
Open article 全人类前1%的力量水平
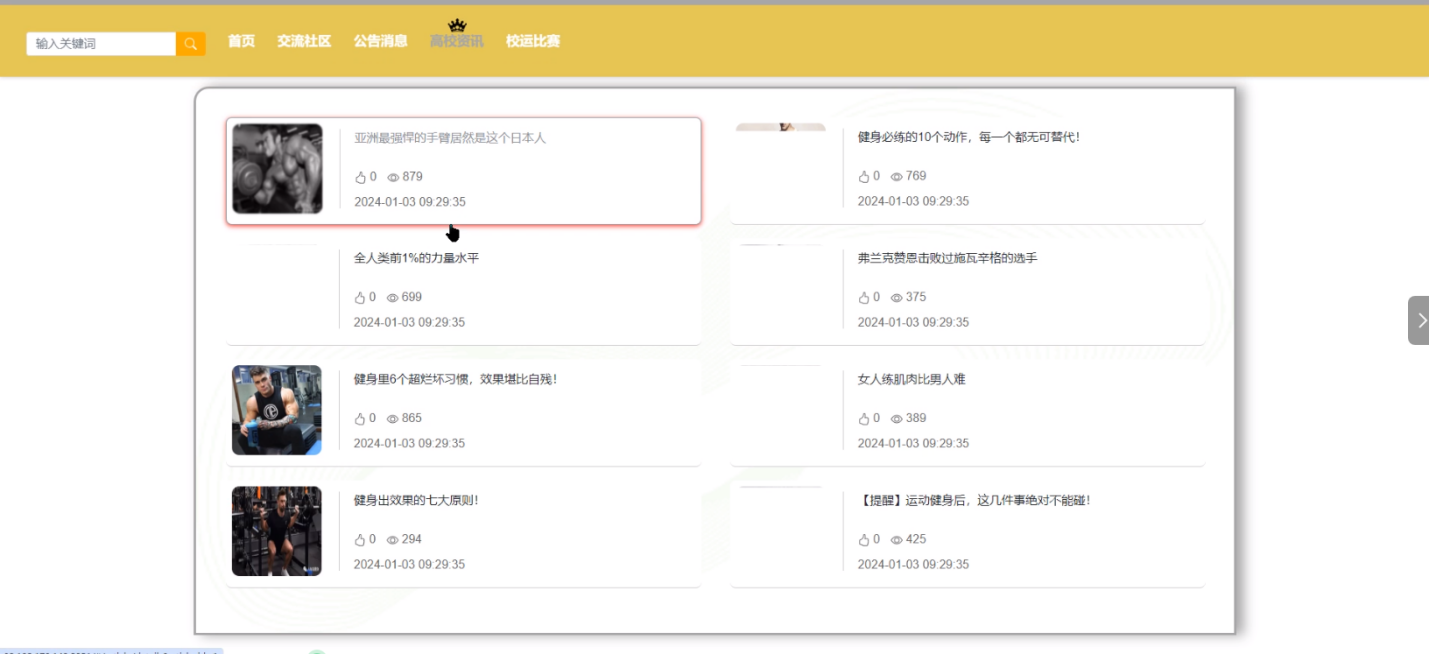[x=416, y=258]
